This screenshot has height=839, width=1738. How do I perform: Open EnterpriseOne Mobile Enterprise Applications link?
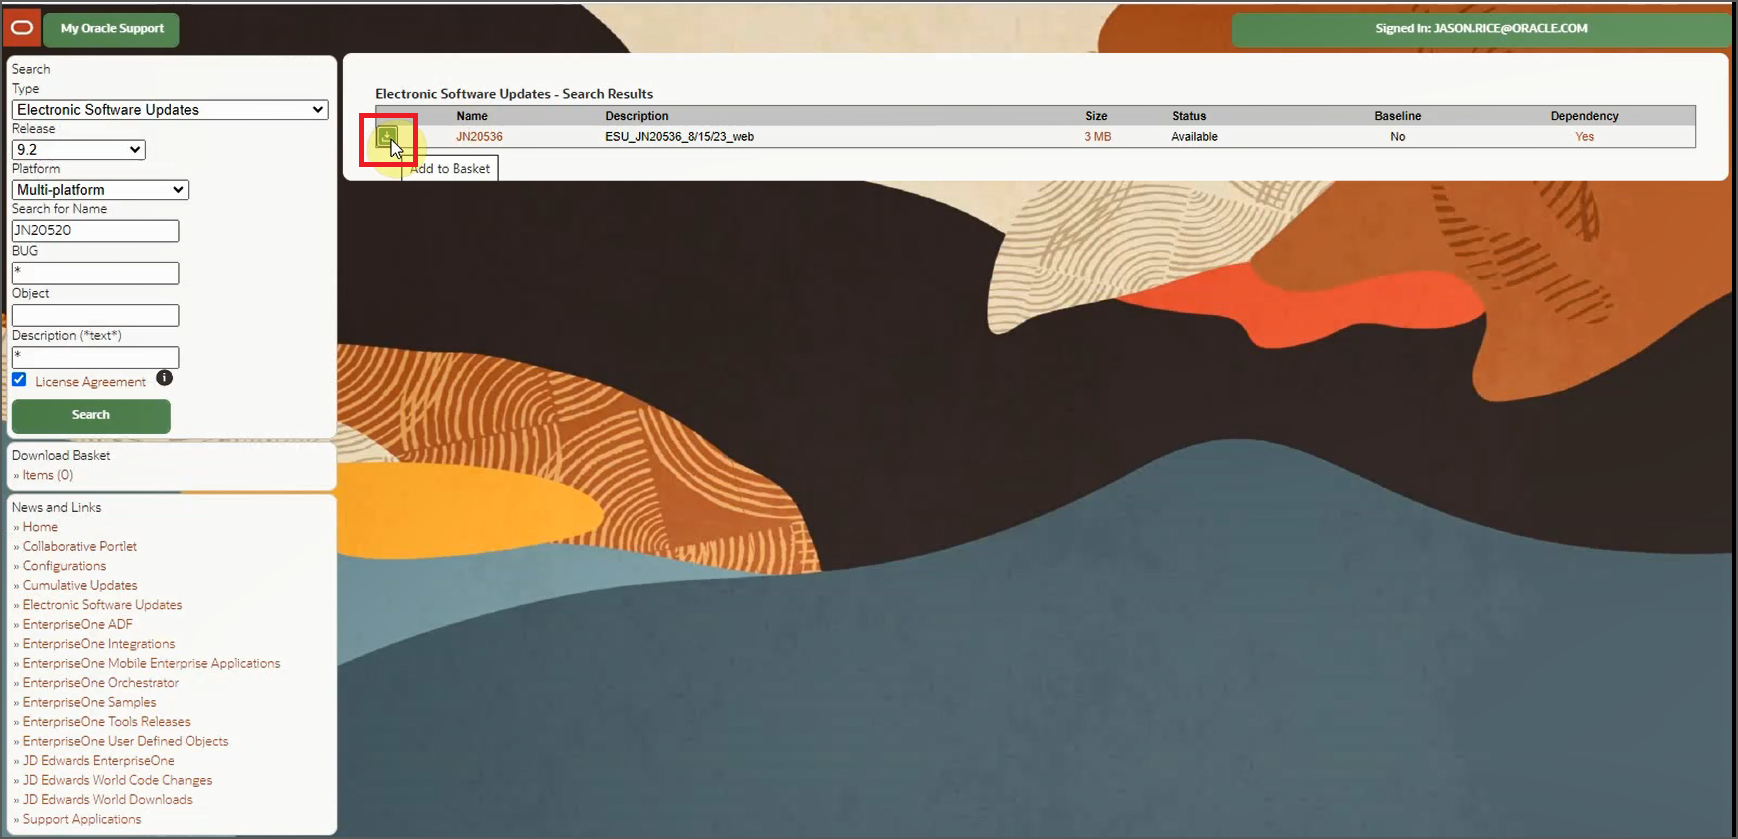click(151, 663)
